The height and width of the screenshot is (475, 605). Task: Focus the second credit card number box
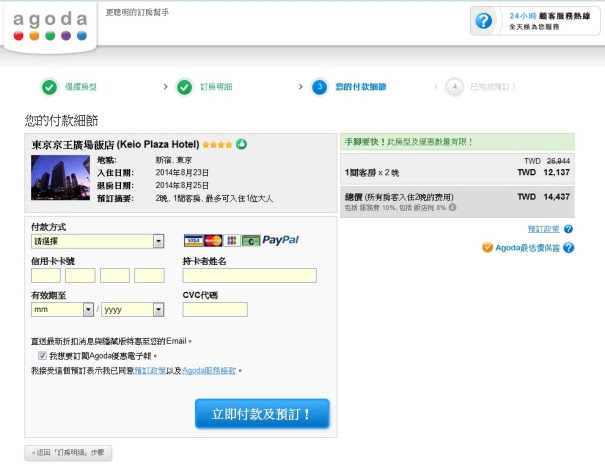point(80,276)
